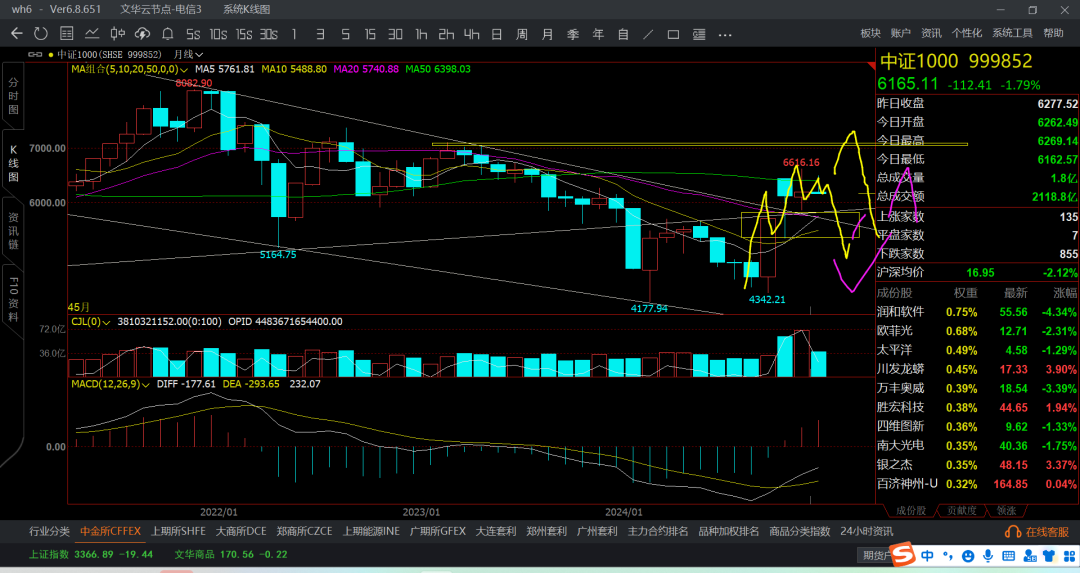Open the quote list icon
This screenshot has width=1080, height=573.
[x=67, y=34]
